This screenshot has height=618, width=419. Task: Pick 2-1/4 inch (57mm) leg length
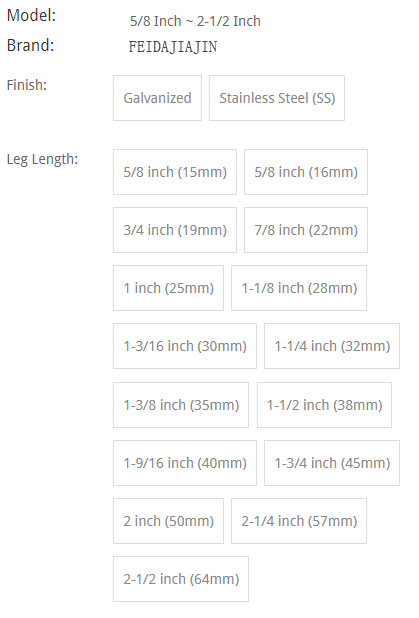299,521
